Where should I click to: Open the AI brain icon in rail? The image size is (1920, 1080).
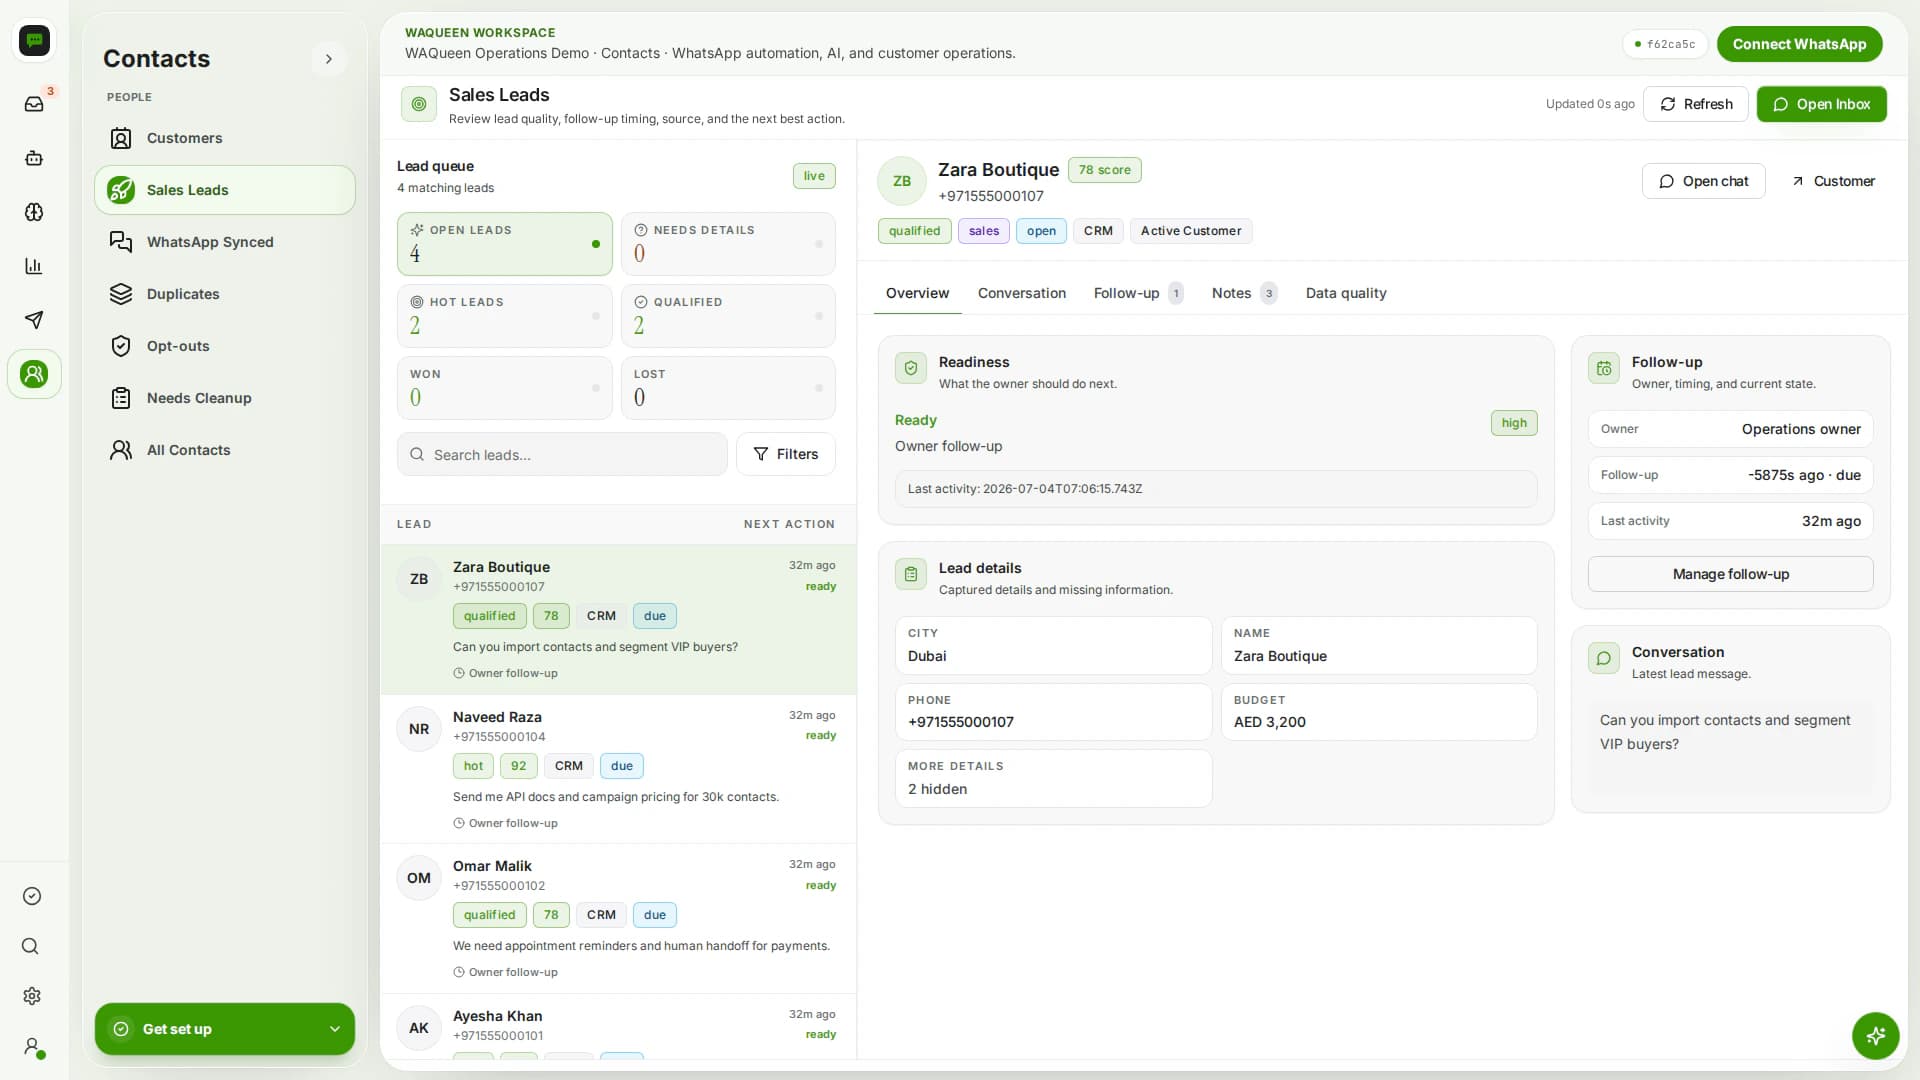pyautogui.click(x=34, y=212)
